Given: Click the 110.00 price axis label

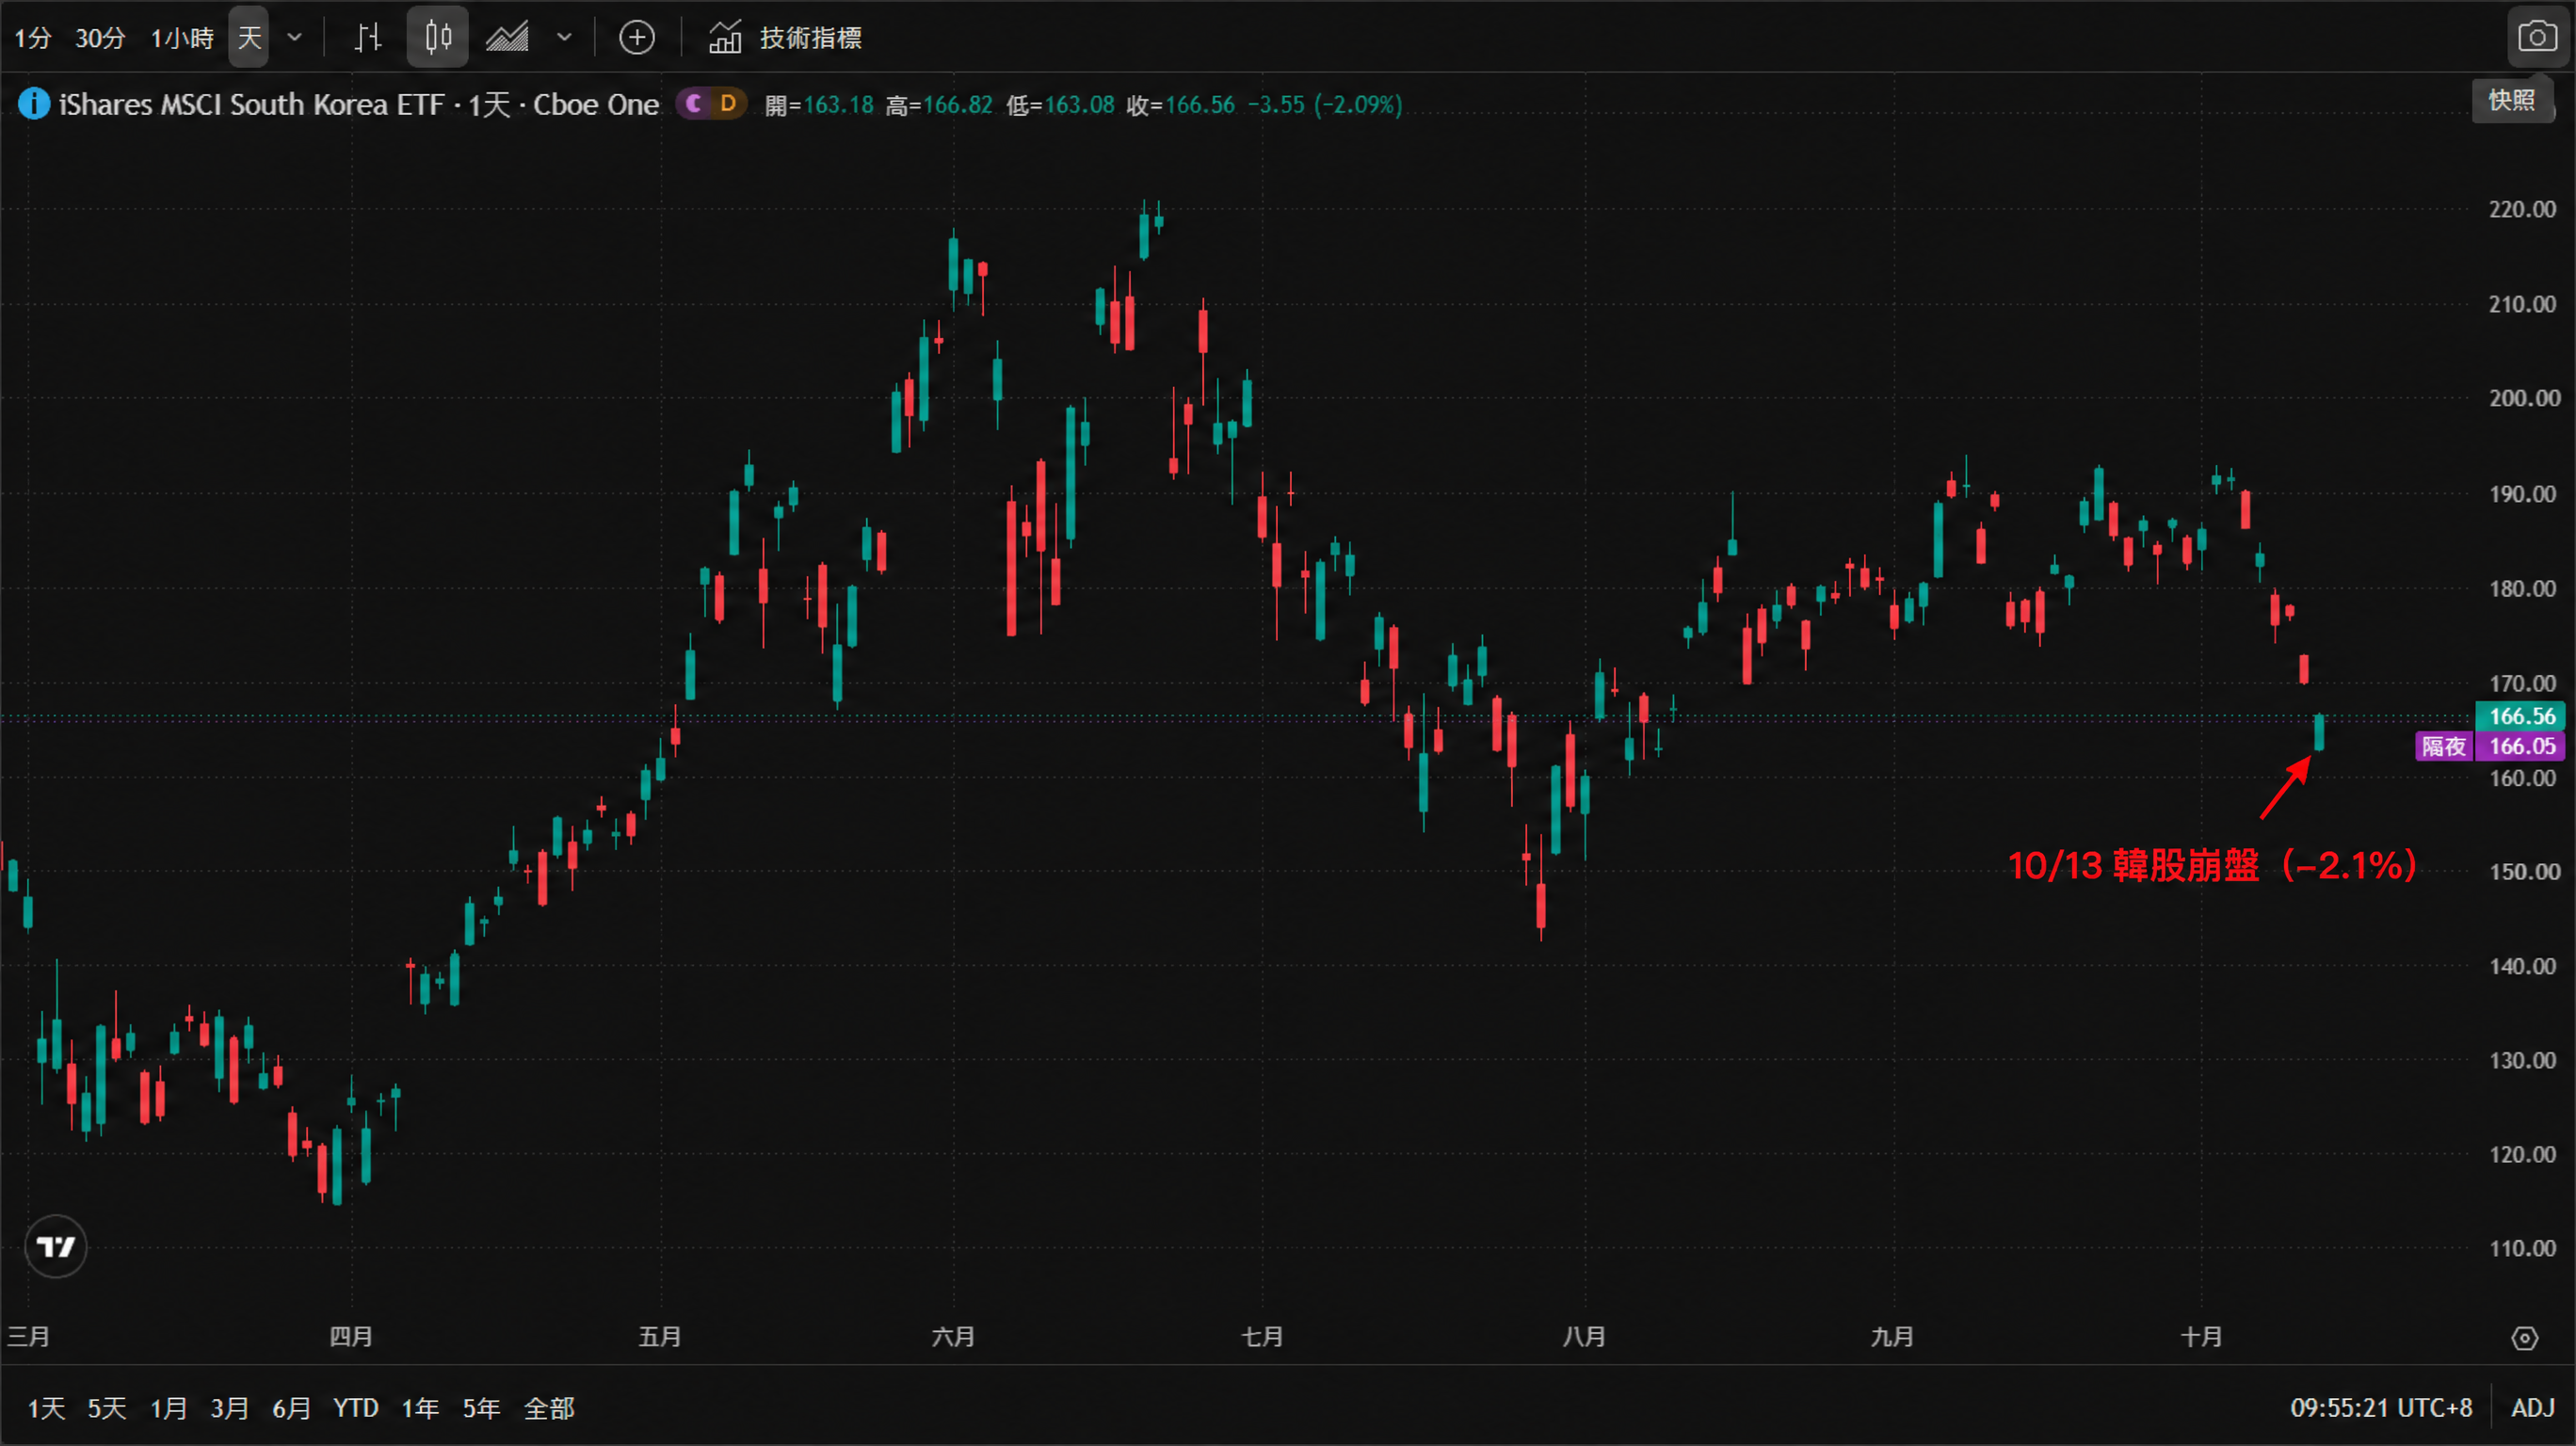Looking at the screenshot, I should (2522, 1248).
